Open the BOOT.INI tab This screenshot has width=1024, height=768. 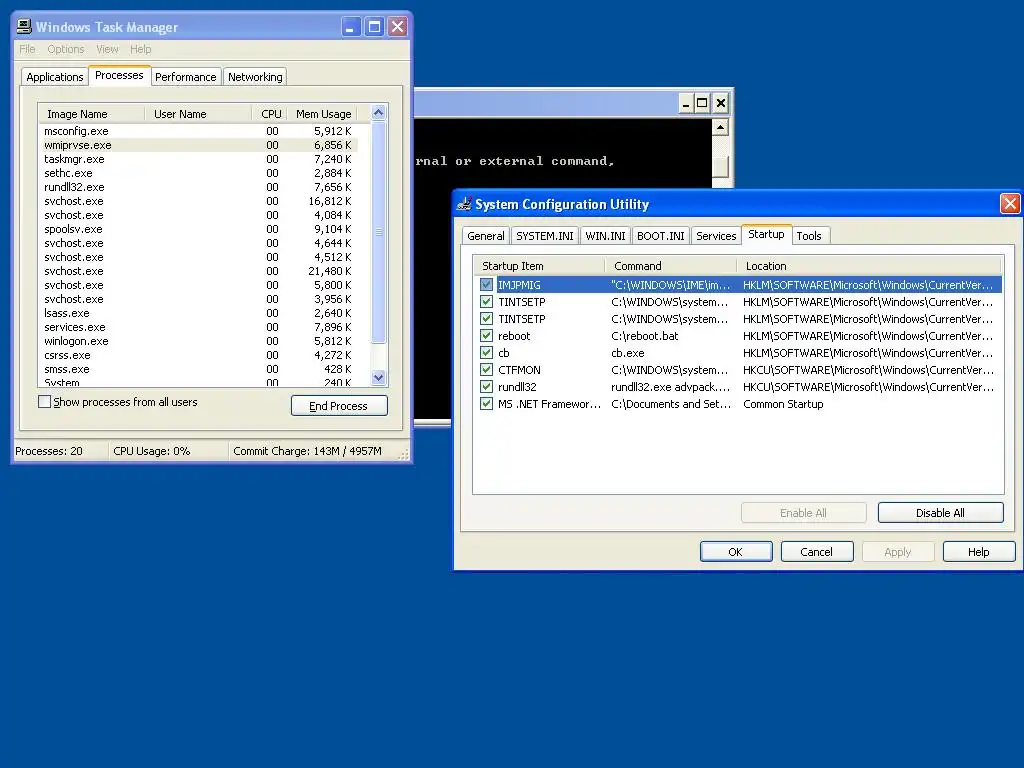coord(661,236)
